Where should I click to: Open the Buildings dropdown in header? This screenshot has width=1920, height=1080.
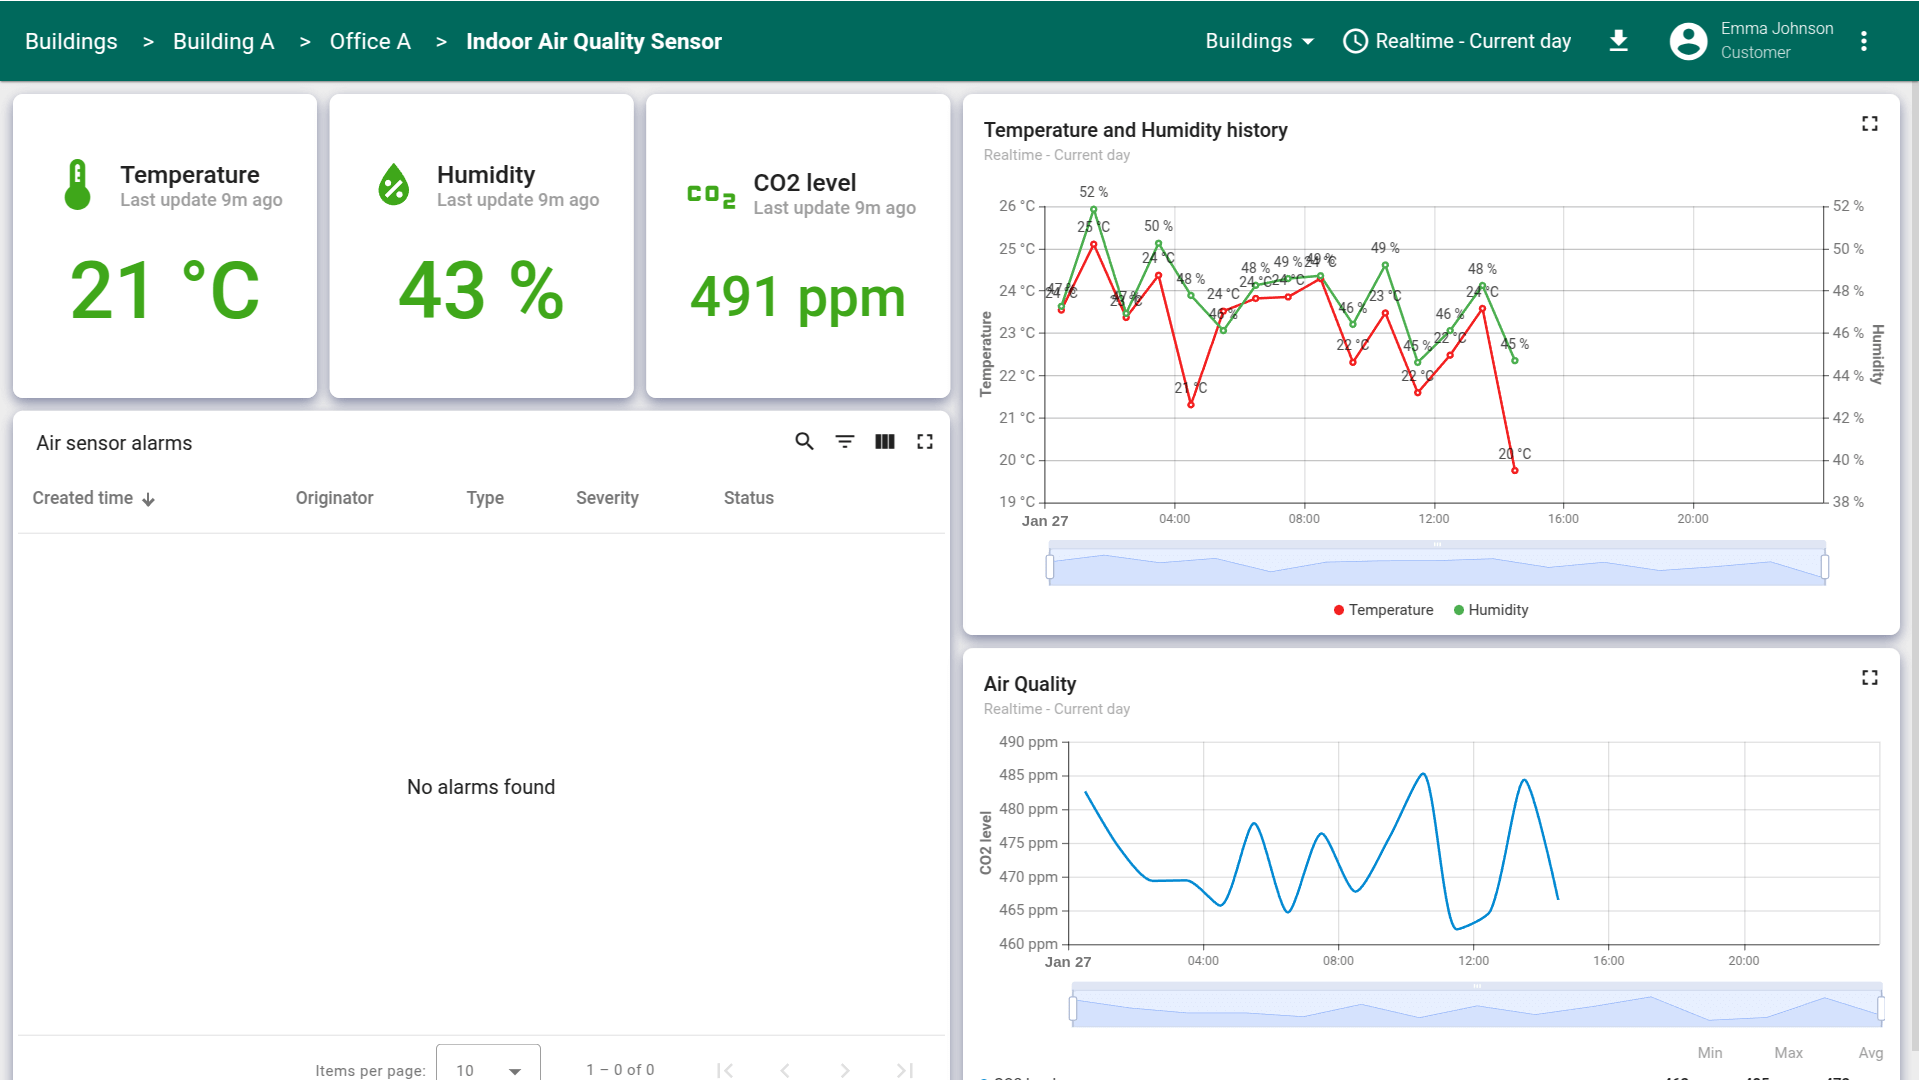point(1259,41)
